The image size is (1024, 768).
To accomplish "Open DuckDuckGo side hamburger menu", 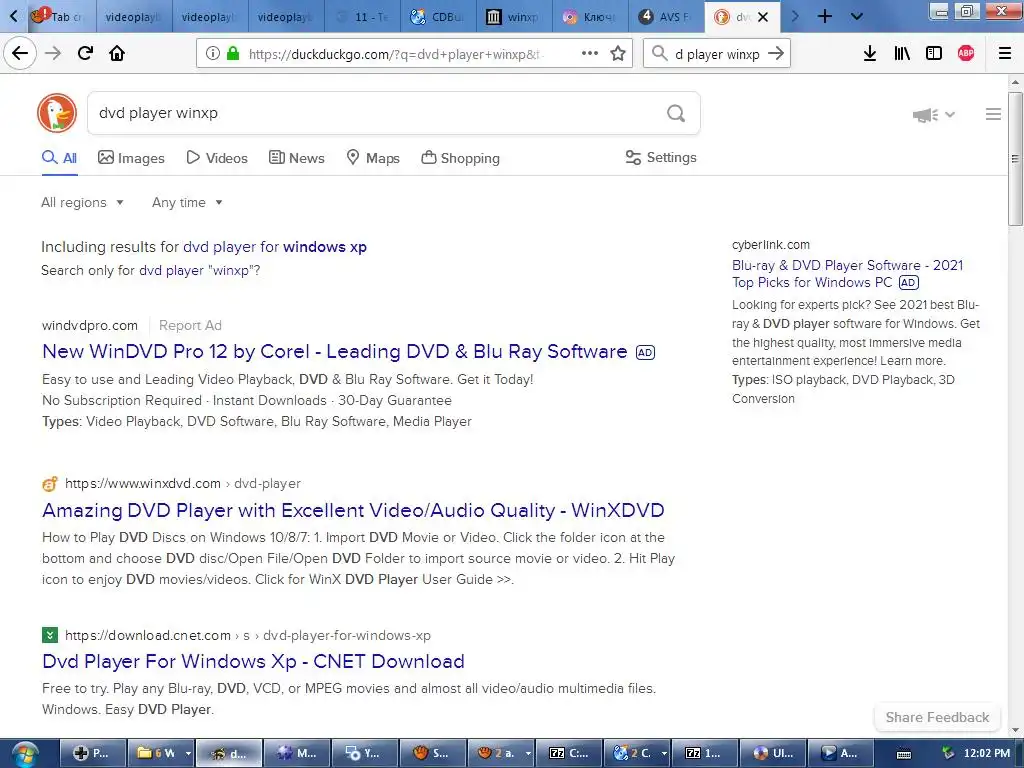I will pos(993,114).
